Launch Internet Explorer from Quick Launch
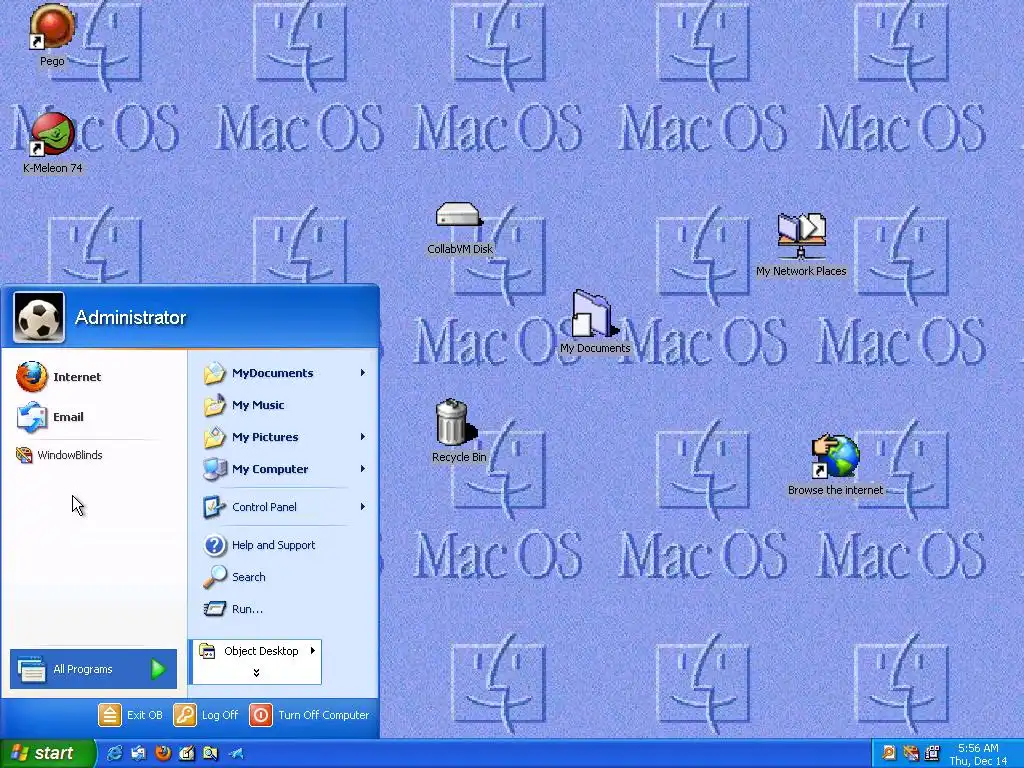Screen dimensions: 1024x768 (x=114, y=754)
